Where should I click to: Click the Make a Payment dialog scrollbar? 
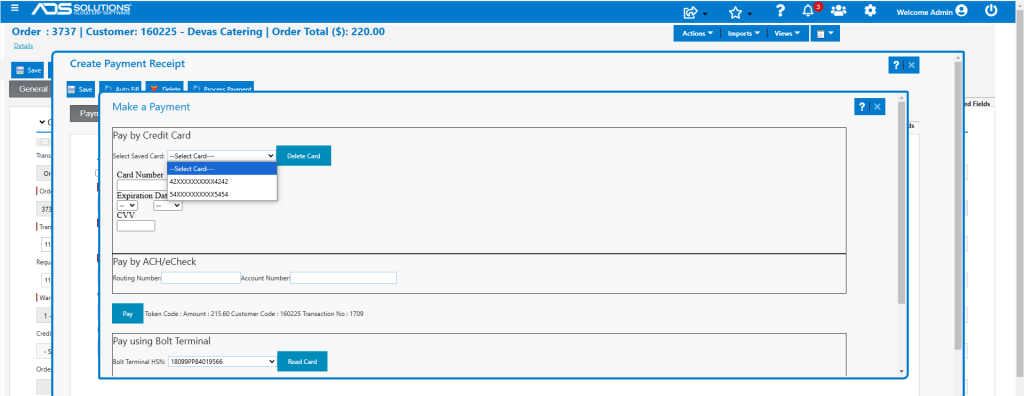pyautogui.click(x=902, y=203)
